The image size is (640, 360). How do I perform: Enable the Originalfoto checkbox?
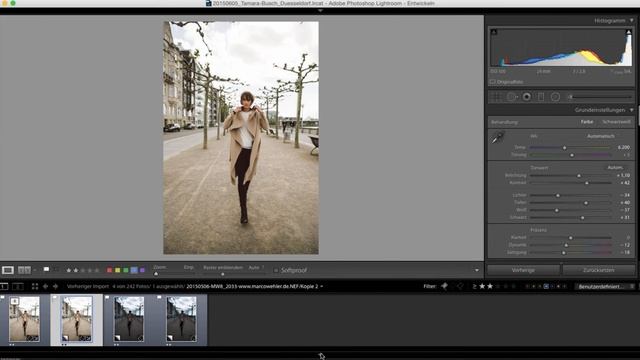[x=492, y=82]
